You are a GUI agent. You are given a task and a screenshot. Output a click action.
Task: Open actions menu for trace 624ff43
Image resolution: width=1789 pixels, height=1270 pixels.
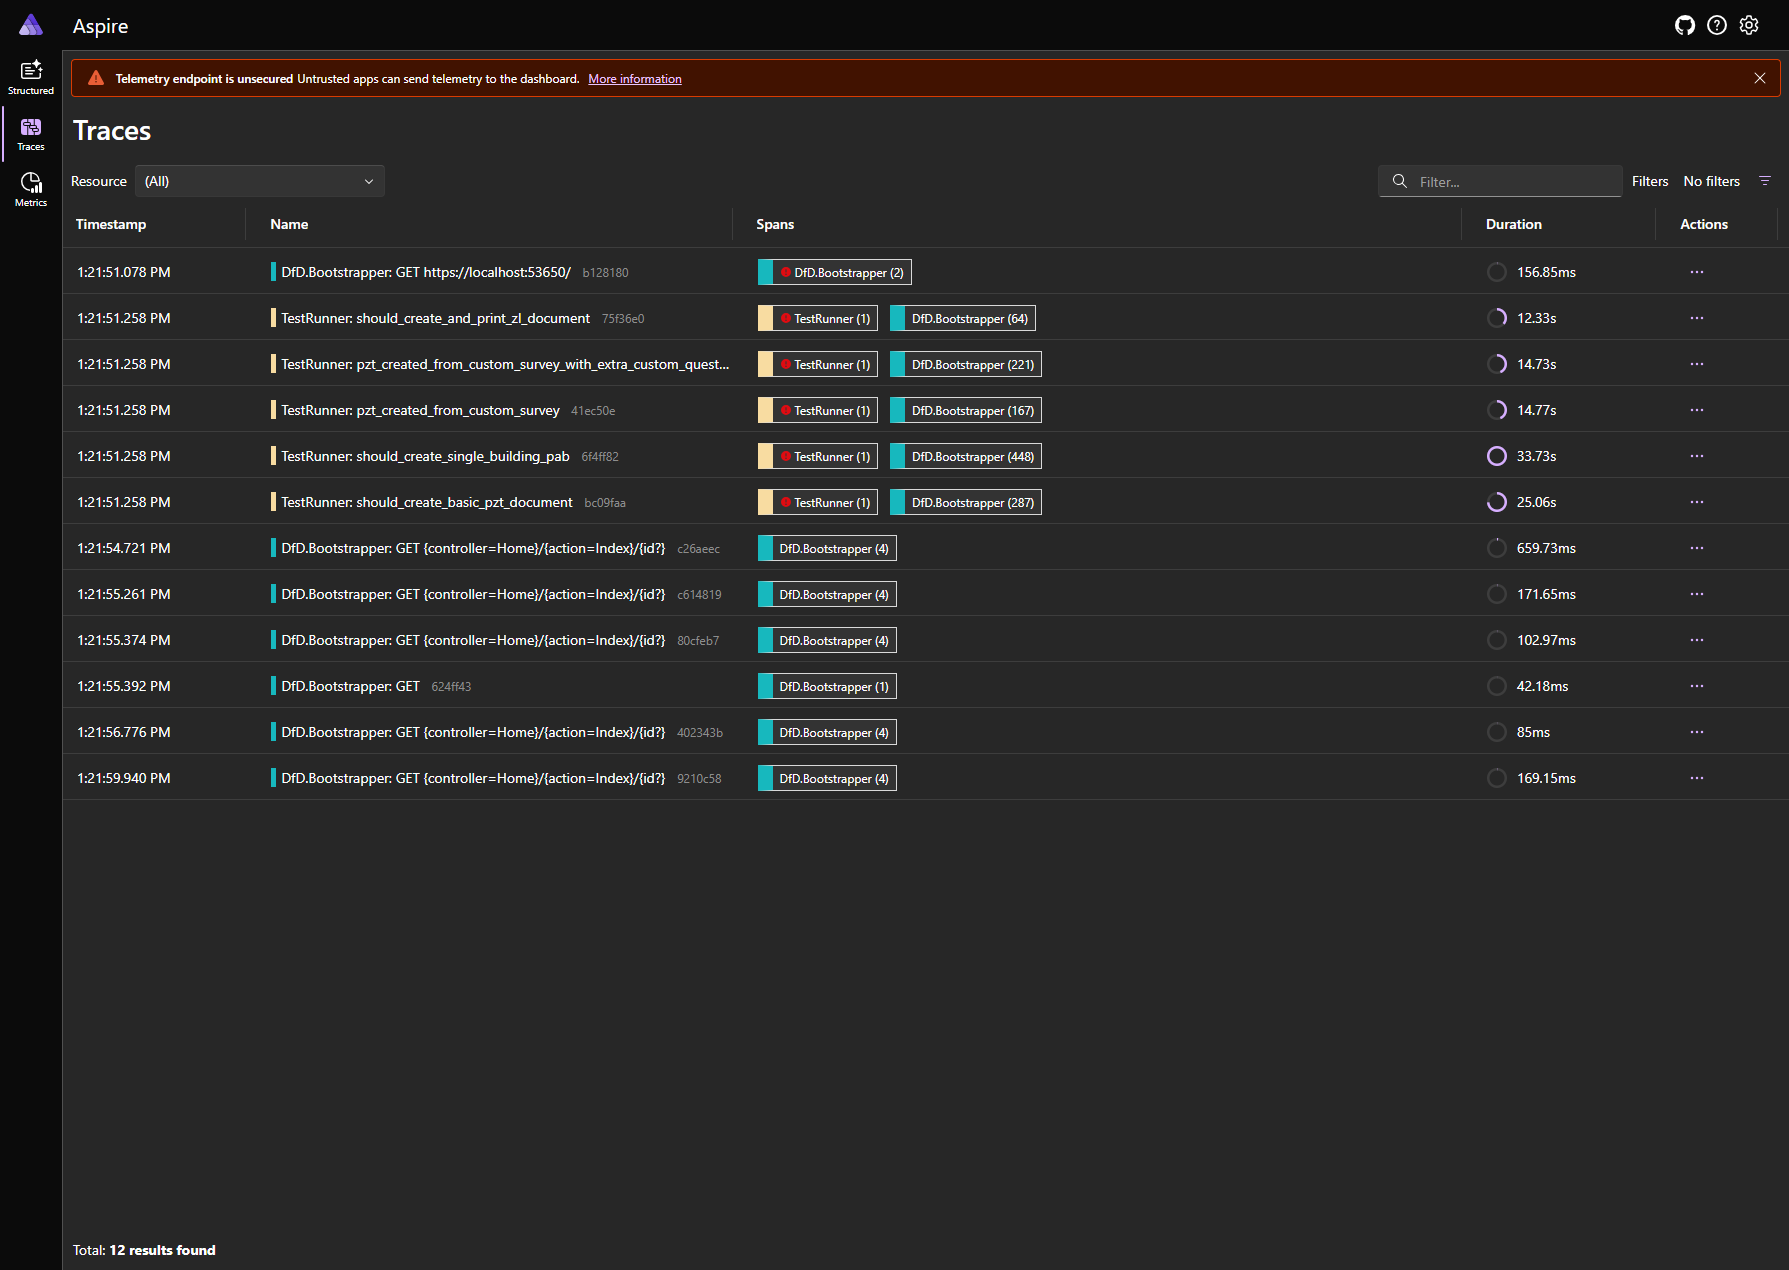[x=1697, y=686]
